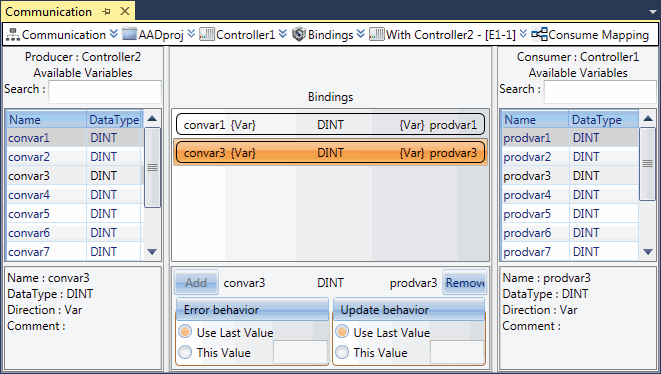The image size is (661, 374).
Task: Select the convar1 to prodvar1 binding
Action: (330, 124)
